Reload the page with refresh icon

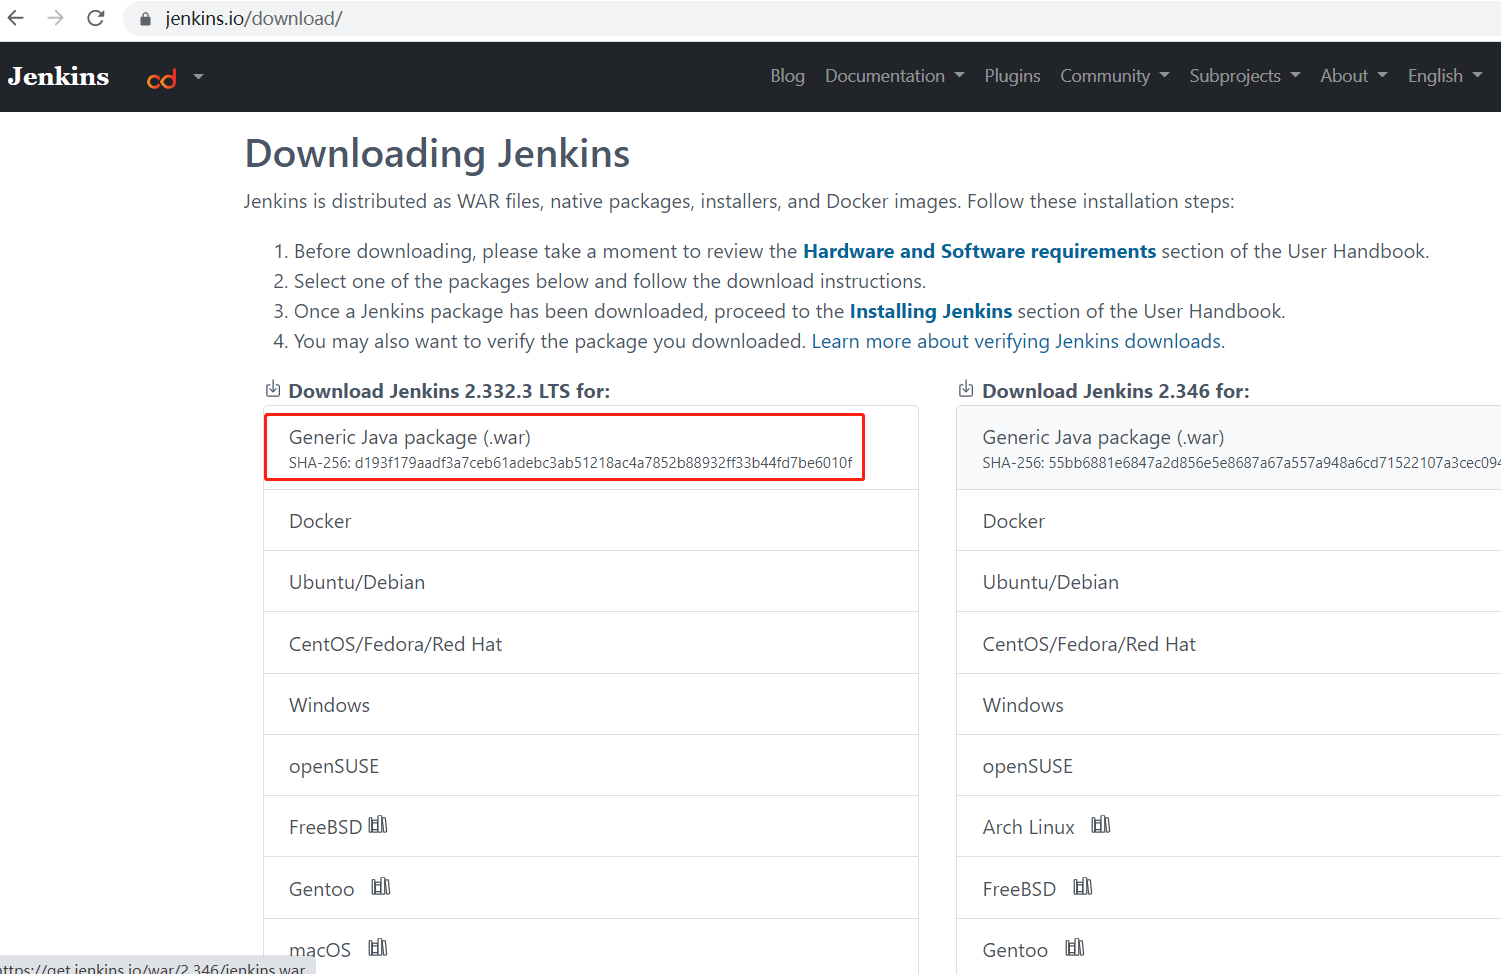(x=96, y=18)
